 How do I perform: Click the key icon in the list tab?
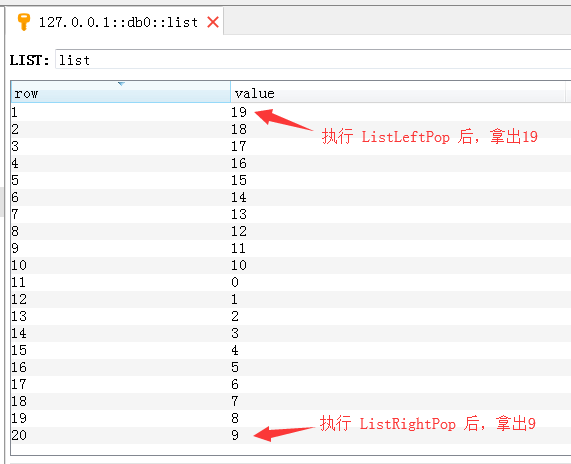click(x=24, y=22)
